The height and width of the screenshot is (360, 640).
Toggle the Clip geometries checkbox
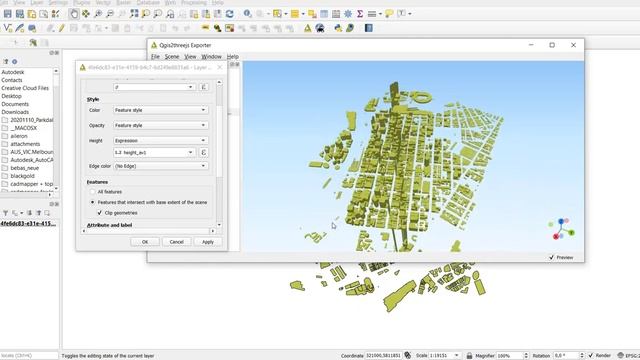(100, 213)
